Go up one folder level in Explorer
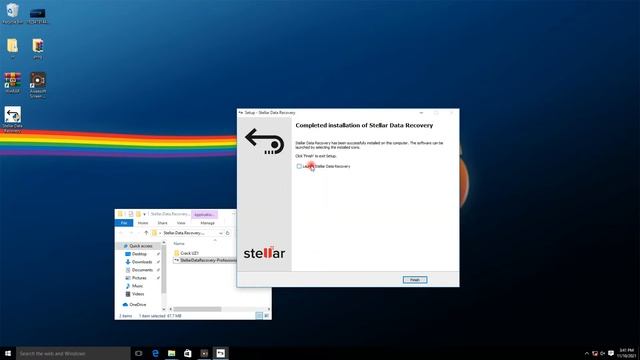This screenshot has height=360, width=640. pos(146,233)
